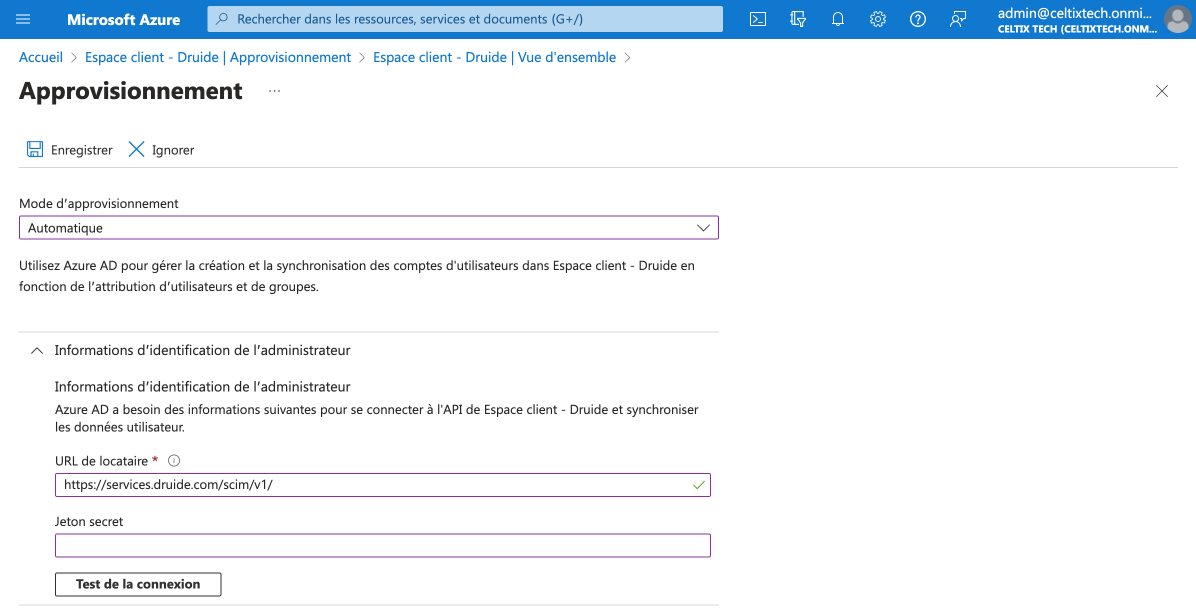The image size is (1196, 614).
Task: Click the info icon beside URL de locataire
Action: (x=174, y=461)
